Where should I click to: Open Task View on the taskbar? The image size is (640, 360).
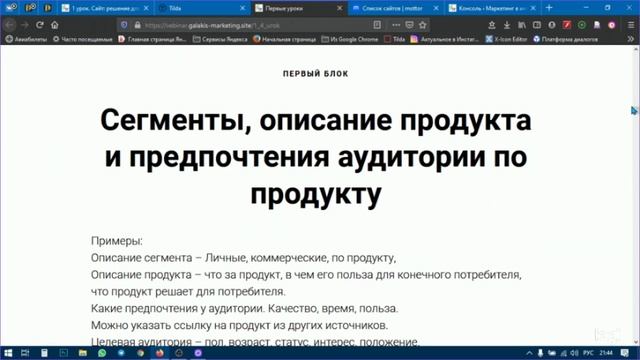coord(25,353)
